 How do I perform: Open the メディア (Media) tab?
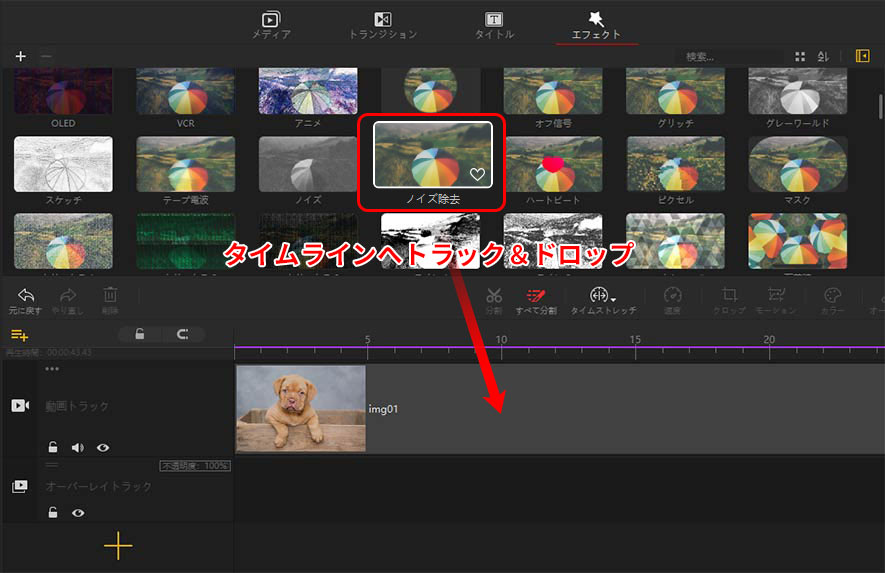point(271,26)
